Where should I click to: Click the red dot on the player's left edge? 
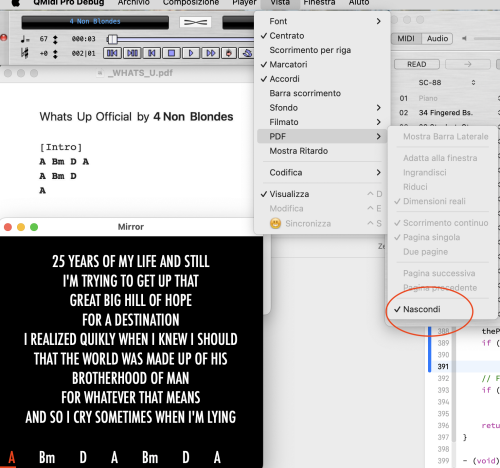point(4,37)
